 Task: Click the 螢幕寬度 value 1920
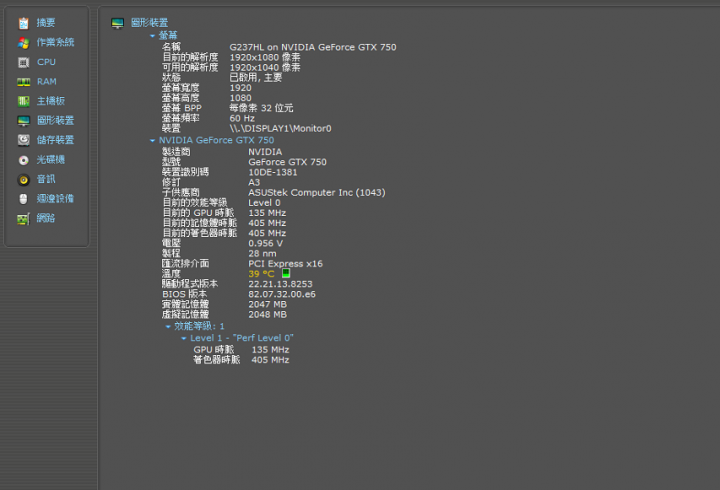(x=241, y=87)
